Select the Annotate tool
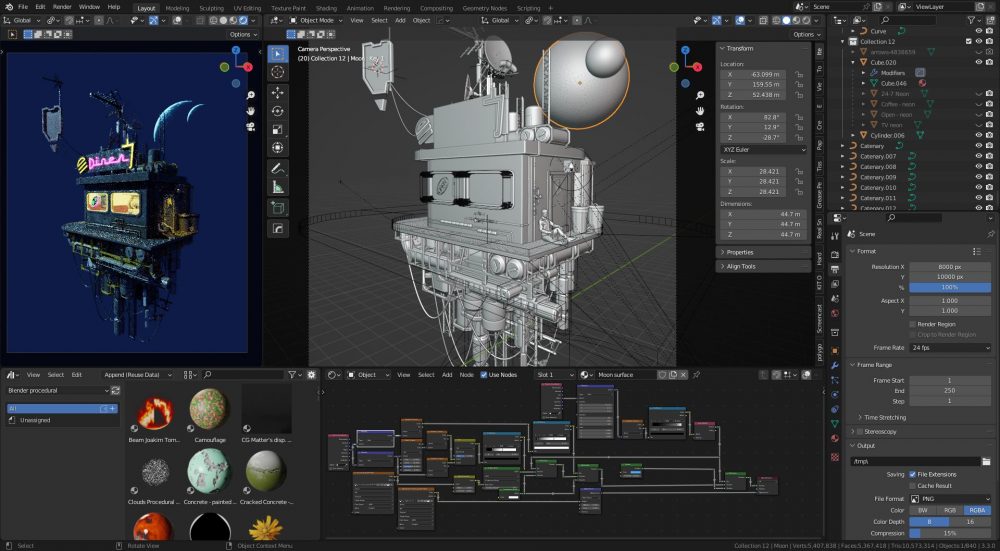Screen dimensions: 1000x551 [x=277, y=169]
